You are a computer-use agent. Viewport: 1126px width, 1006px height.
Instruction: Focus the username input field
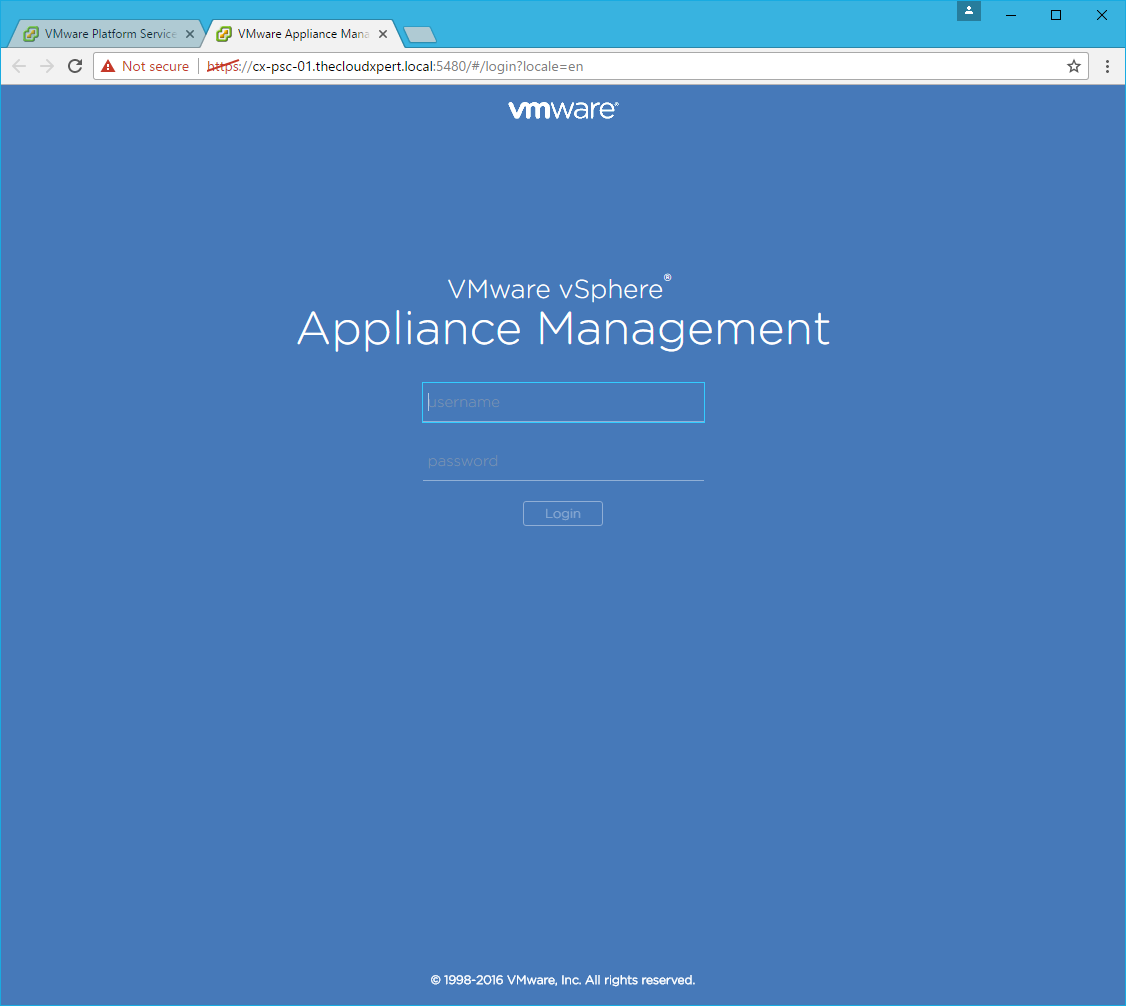(x=563, y=402)
